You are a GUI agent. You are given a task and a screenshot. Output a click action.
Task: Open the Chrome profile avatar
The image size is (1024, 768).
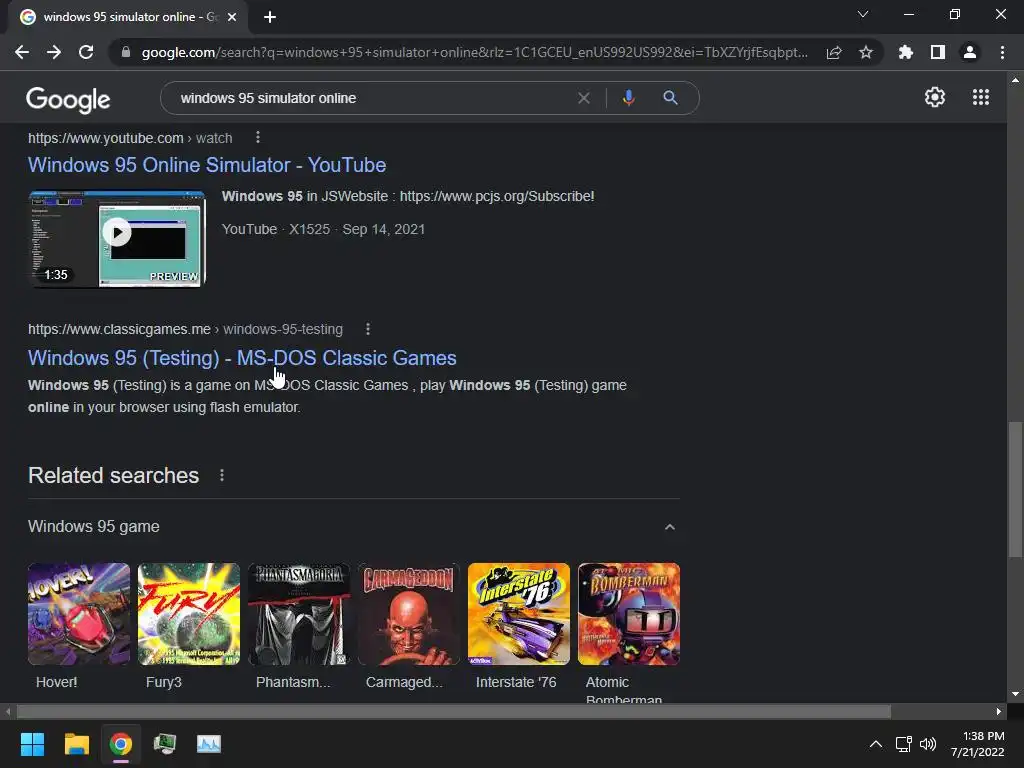click(x=970, y=52)
